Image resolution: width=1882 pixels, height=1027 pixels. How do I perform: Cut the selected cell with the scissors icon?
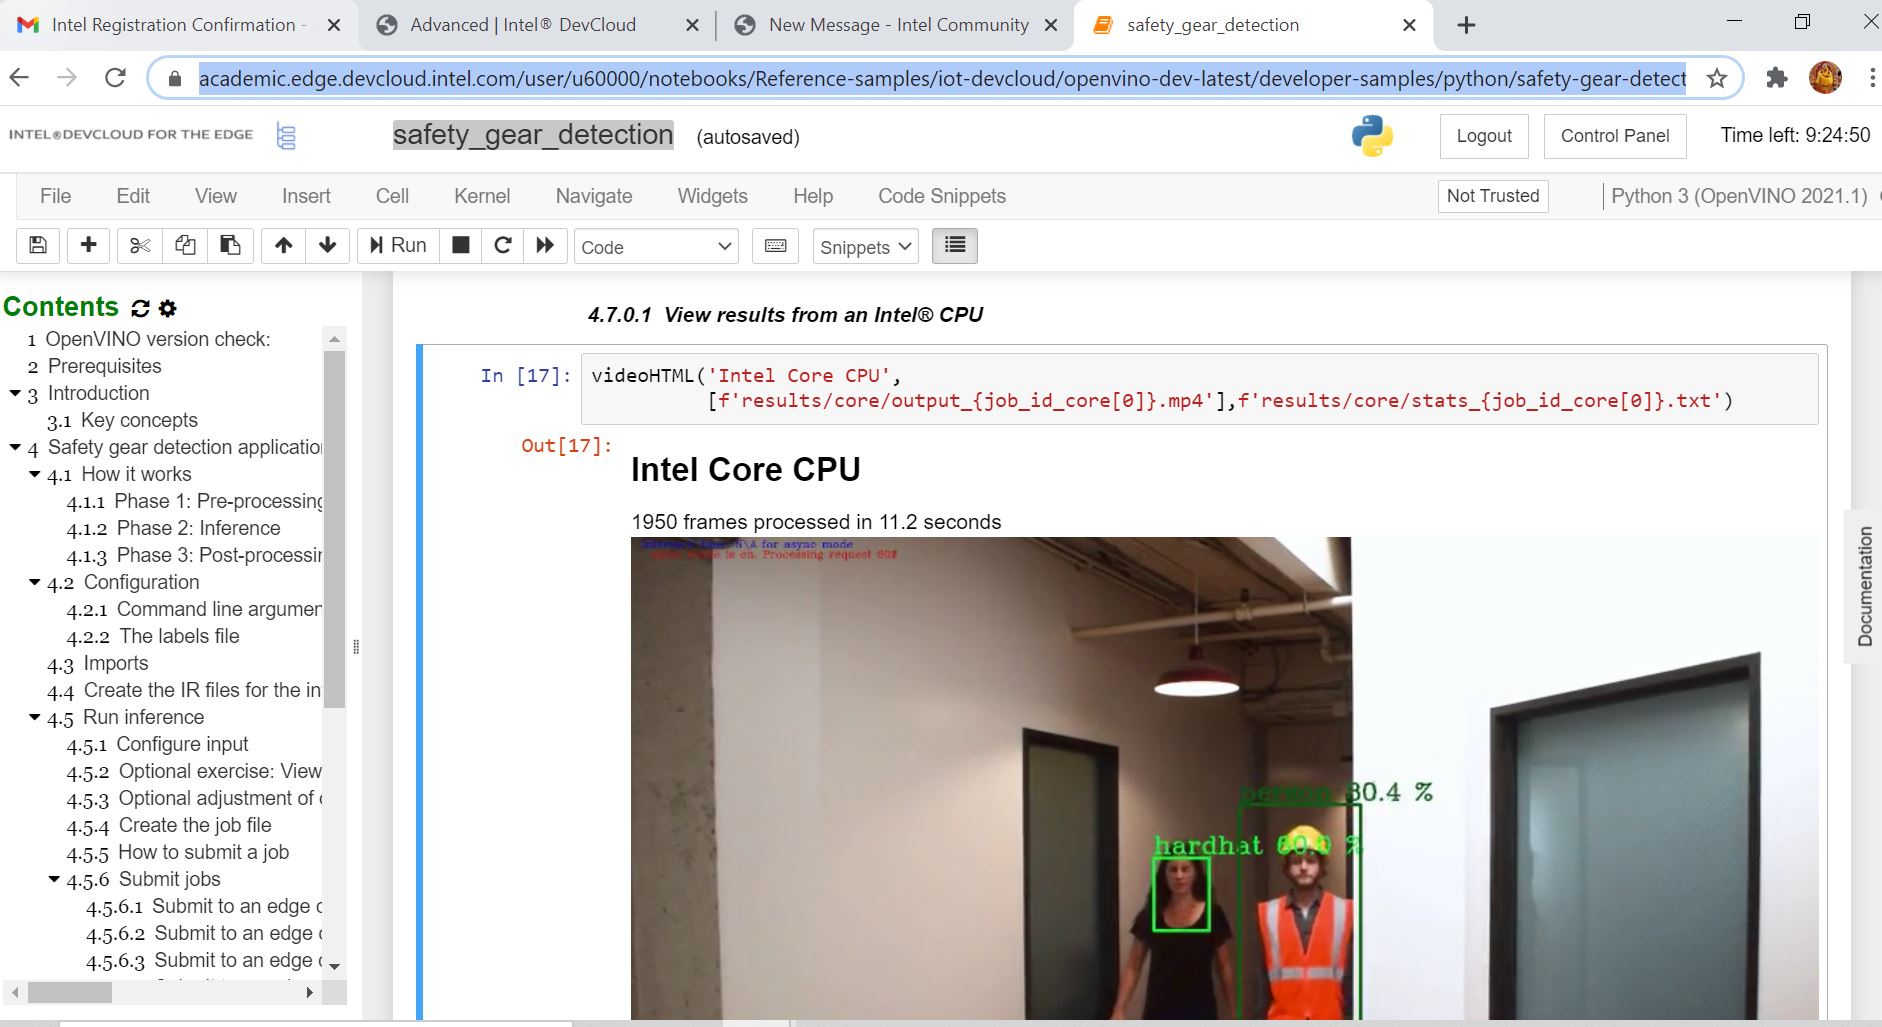tap(140, 245)
